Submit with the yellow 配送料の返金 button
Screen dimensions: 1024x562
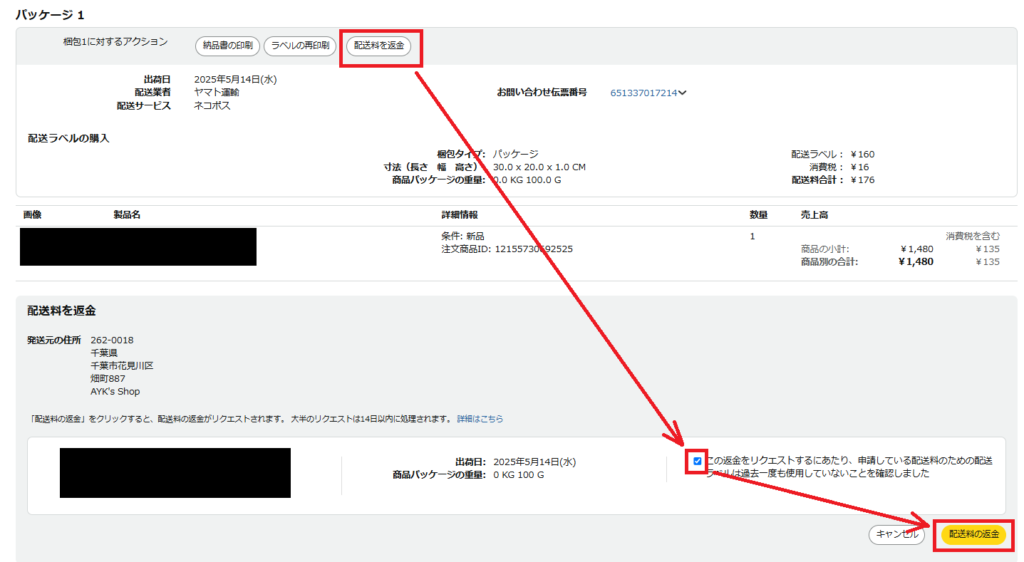click(973, 535)
